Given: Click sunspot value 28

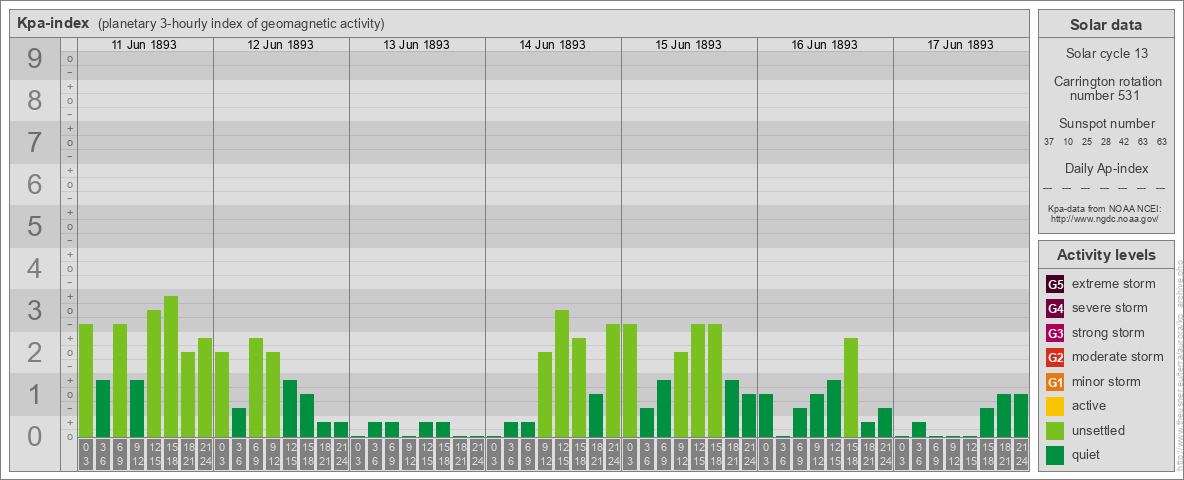Looking at the screenshot, I should [x=1105, y=141].
